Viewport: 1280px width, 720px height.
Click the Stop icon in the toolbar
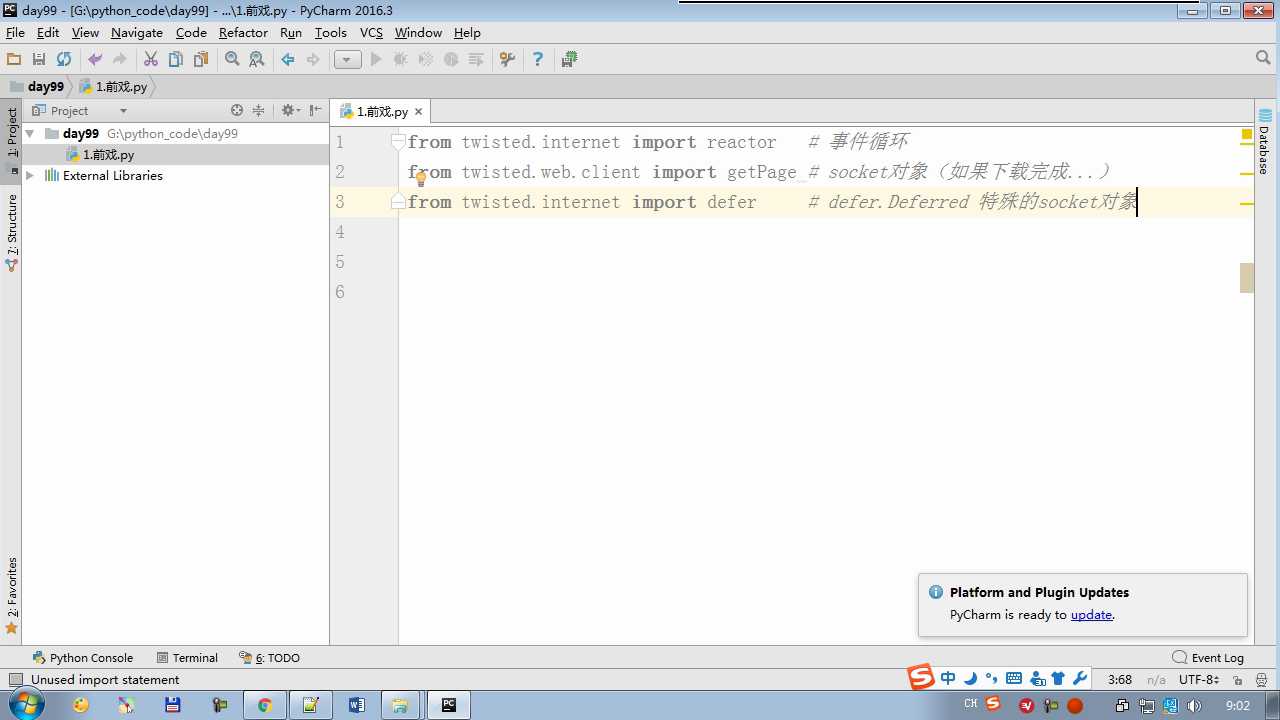[x=451, y=60]
